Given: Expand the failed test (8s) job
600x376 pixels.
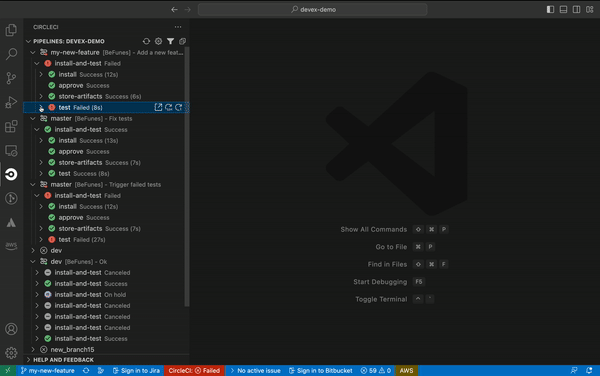Looking at the screenshot, I should tap(41, 107).
